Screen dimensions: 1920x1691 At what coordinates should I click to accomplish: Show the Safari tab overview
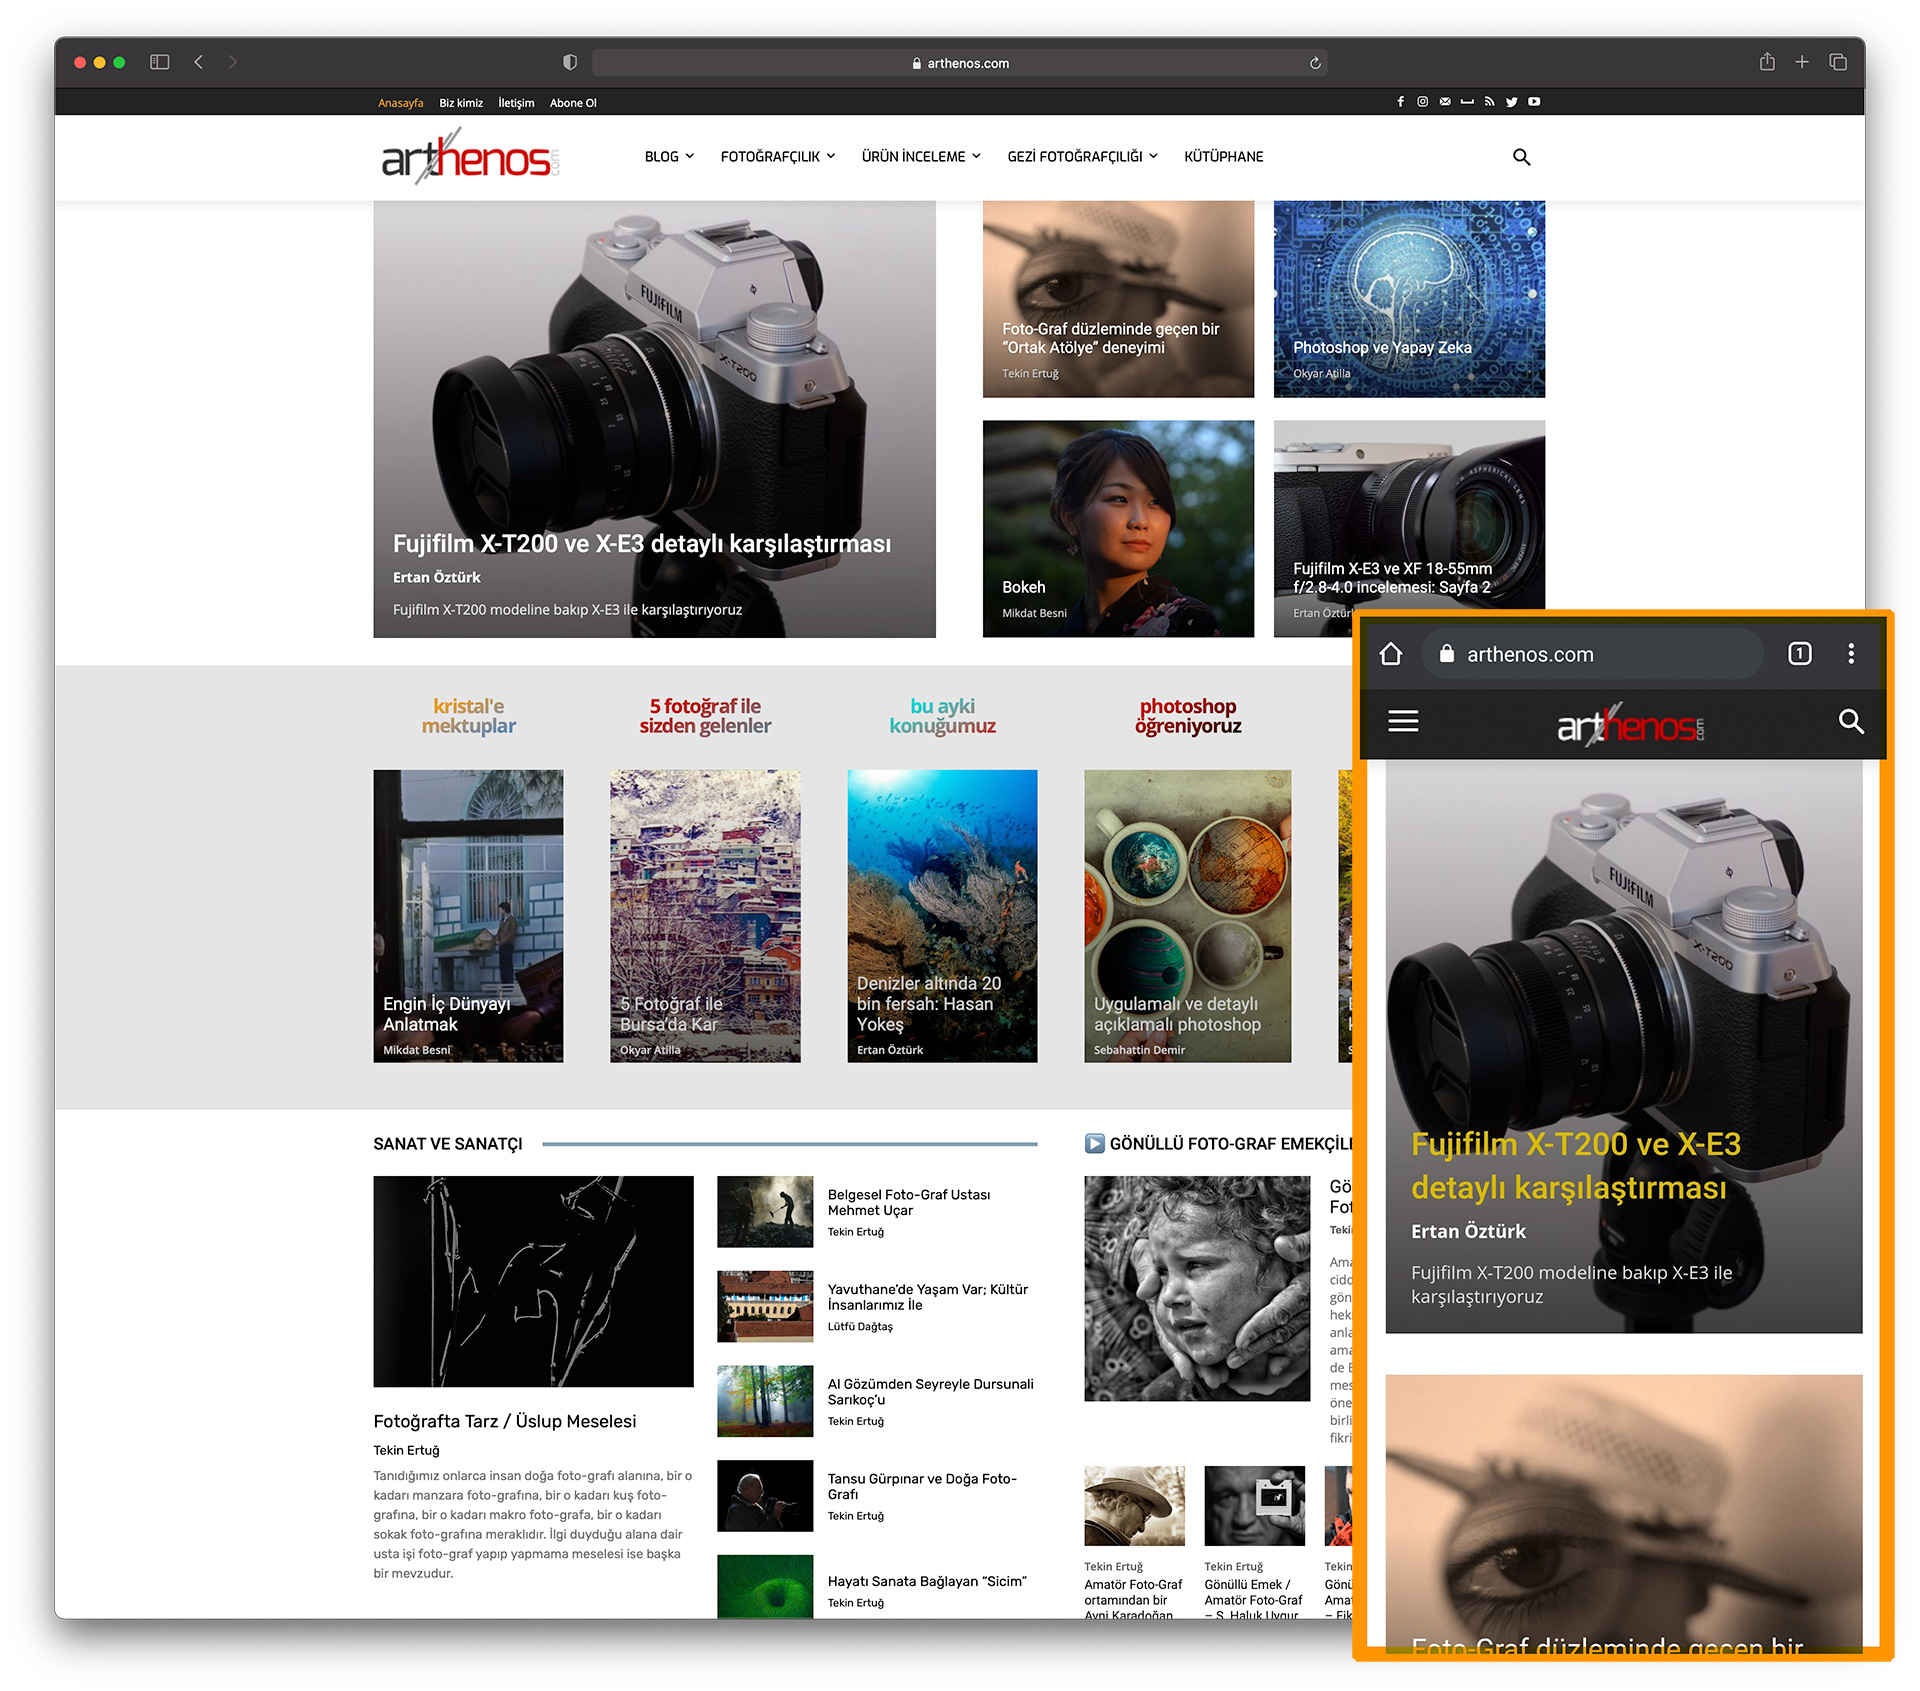1838,62
